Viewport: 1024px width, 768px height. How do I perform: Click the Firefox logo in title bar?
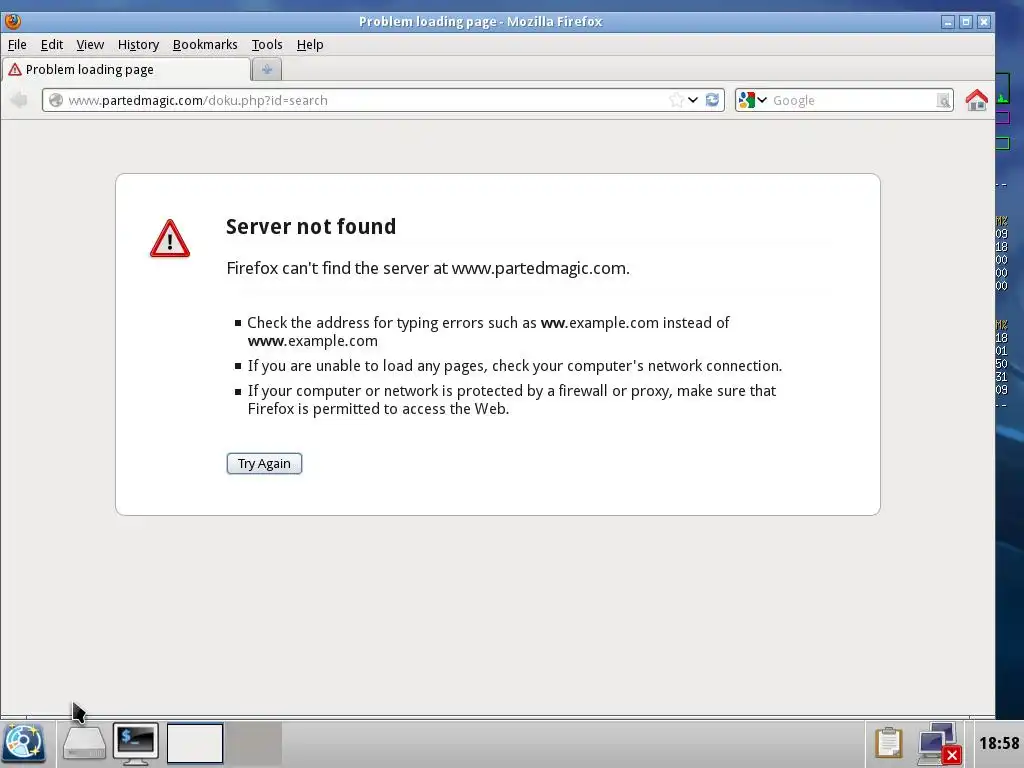tap(12, 22)
